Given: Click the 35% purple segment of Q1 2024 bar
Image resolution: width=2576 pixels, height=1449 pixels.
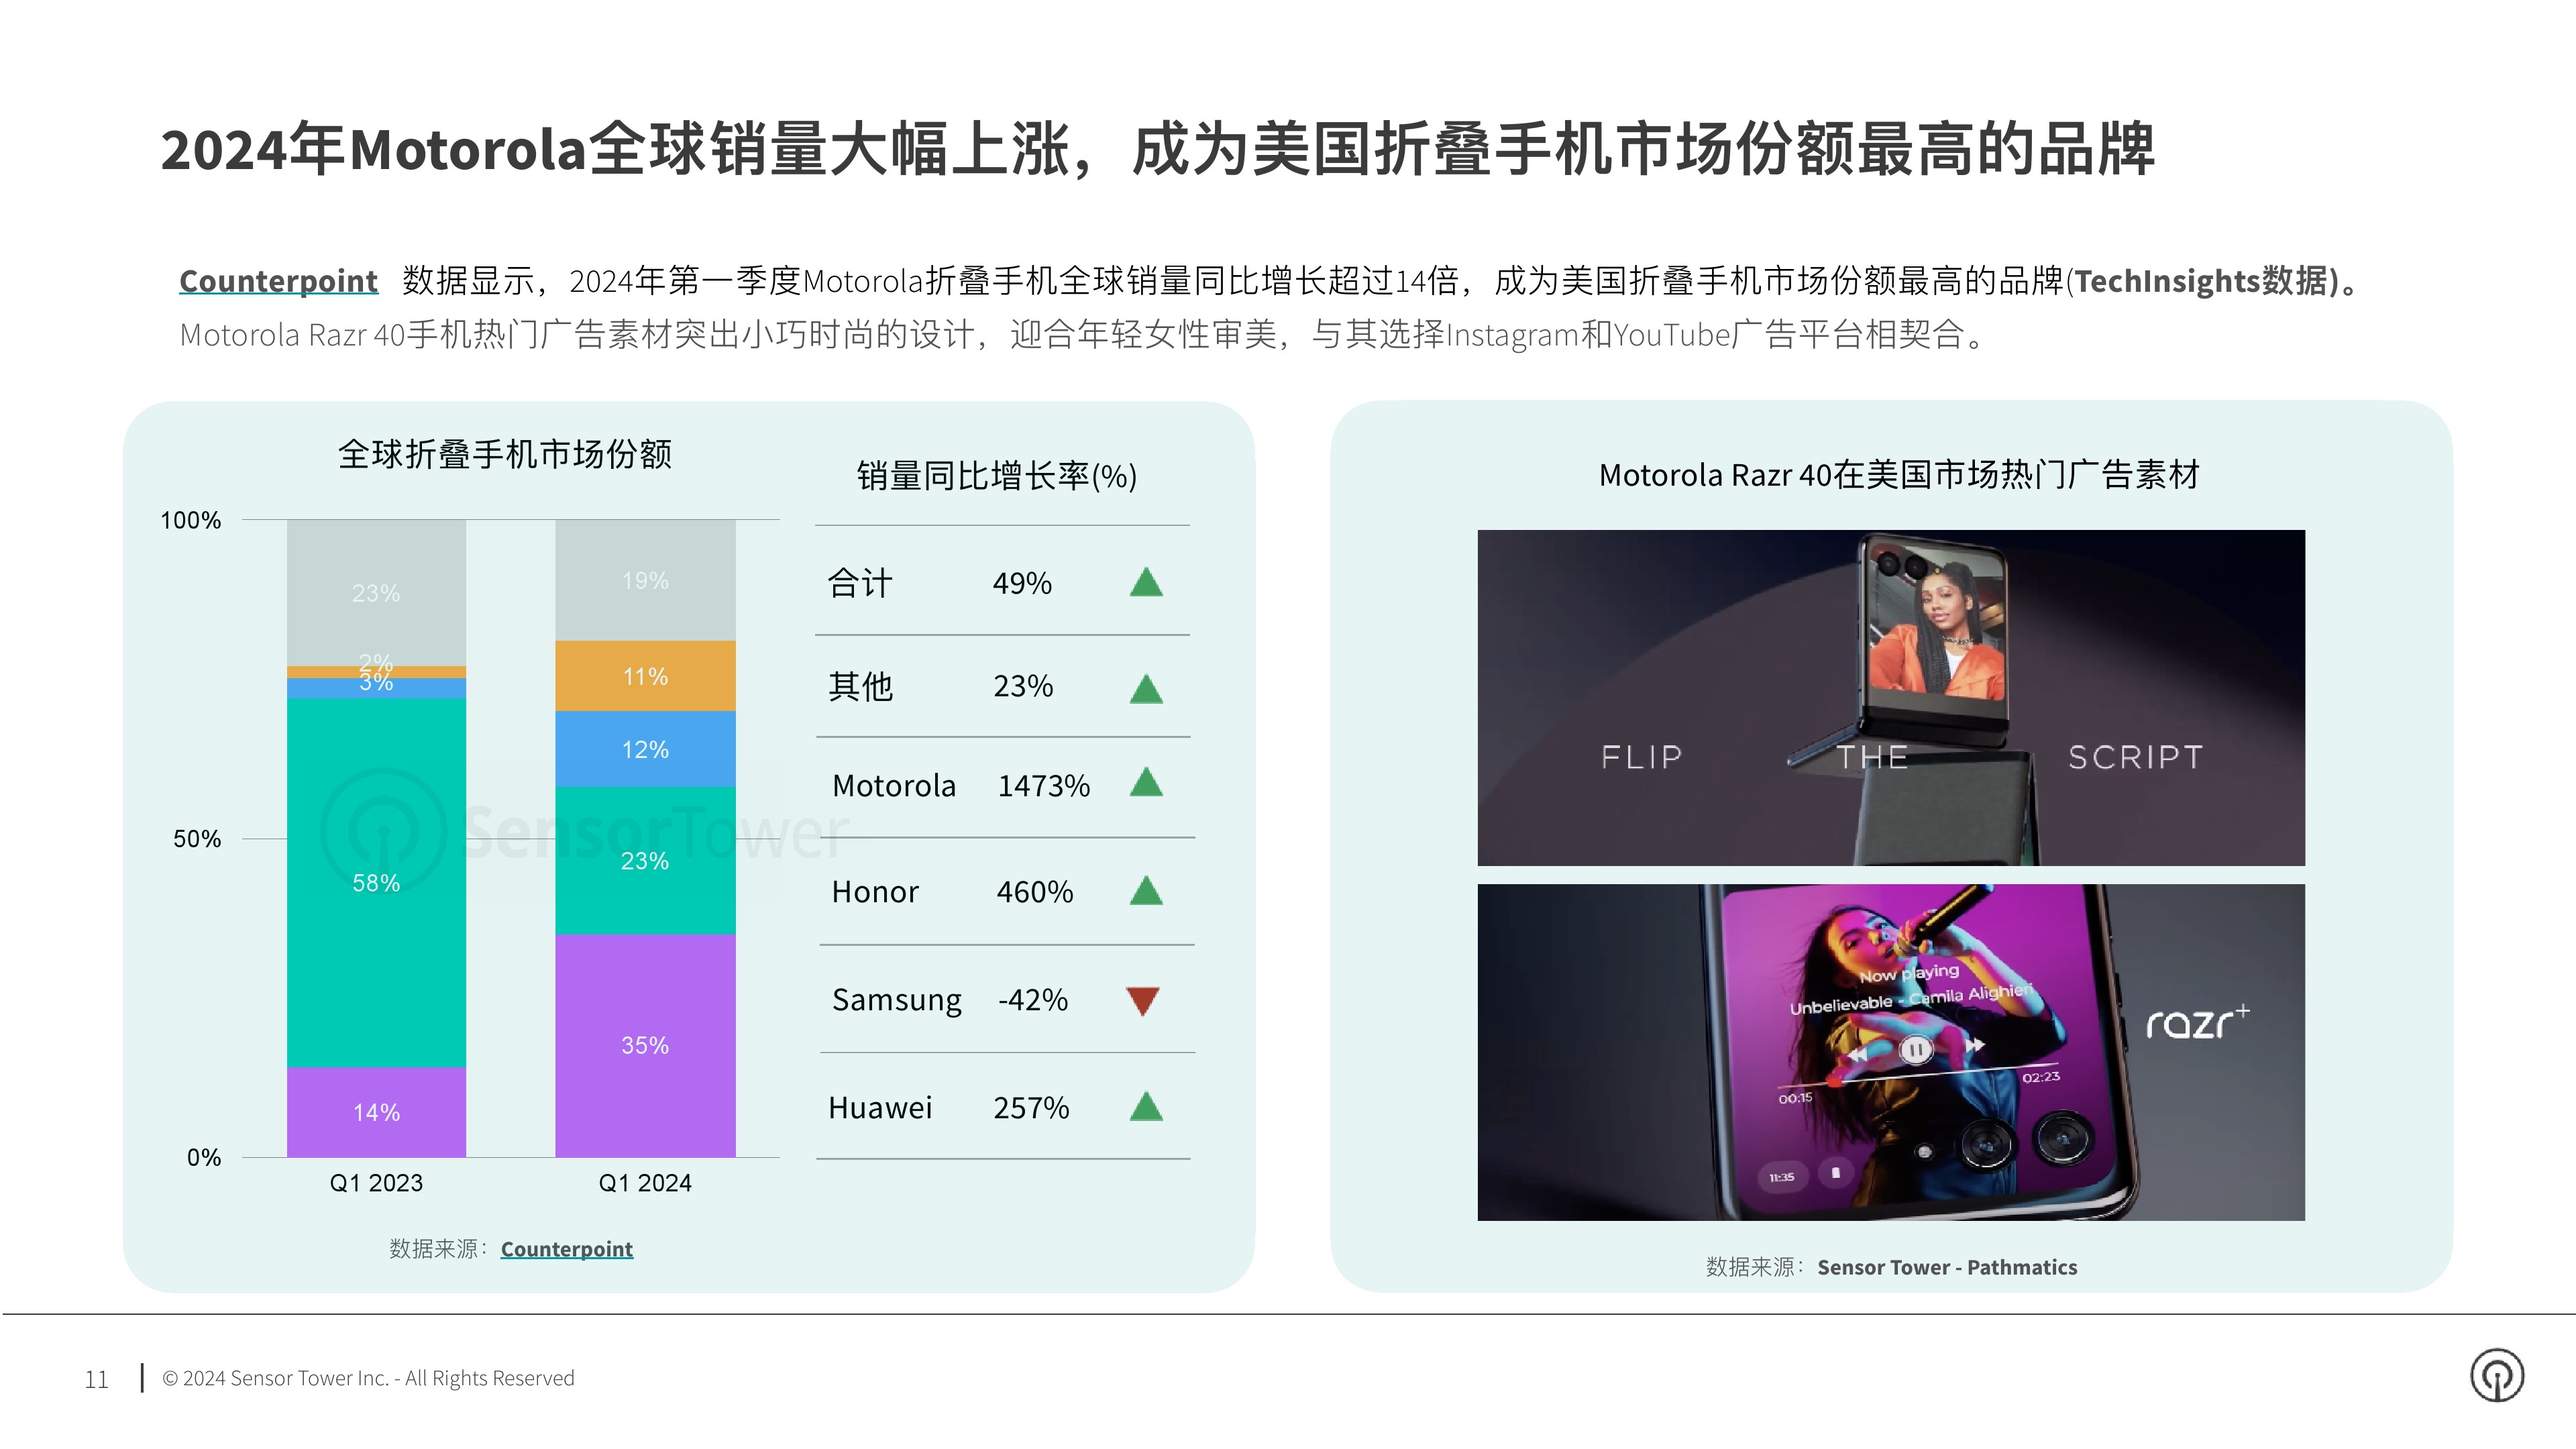Looking at the screenshot, I should (645, 1046).
